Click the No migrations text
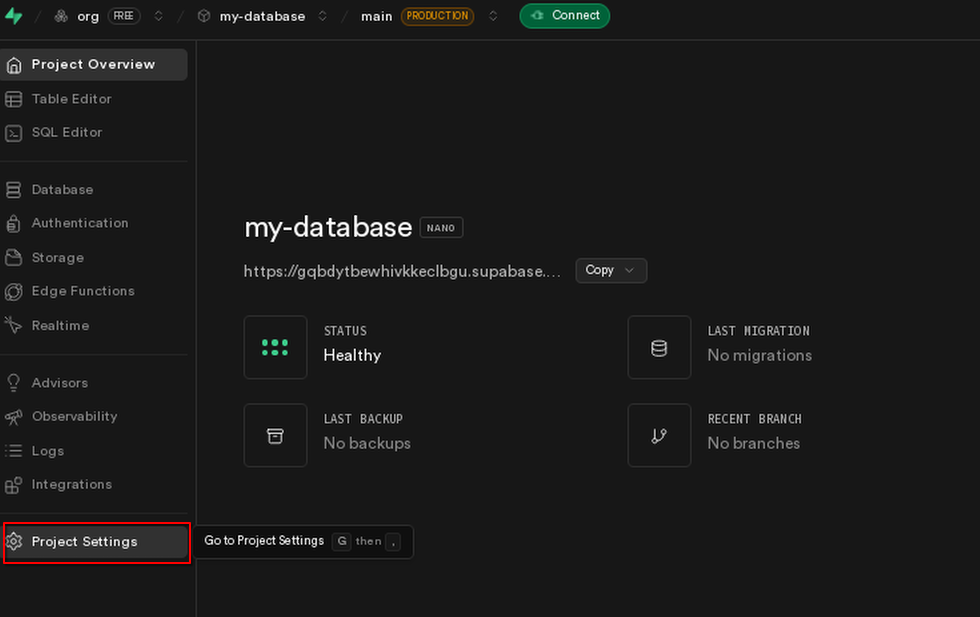The height and width of the screenshot is (617, 980). tap(759, 355)
